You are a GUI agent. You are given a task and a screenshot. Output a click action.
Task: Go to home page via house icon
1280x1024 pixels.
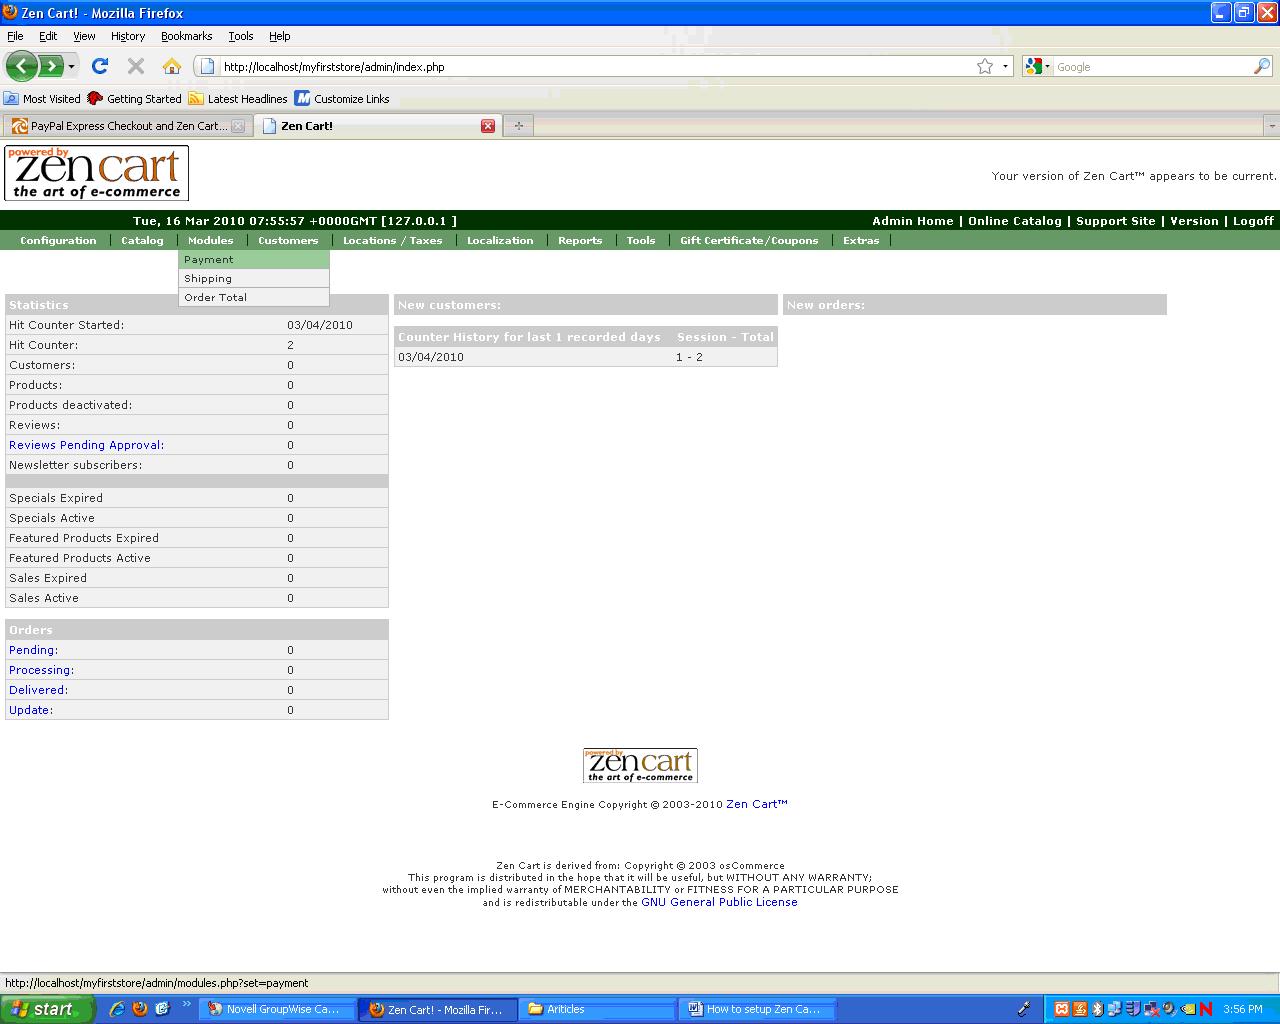[172, 66]
